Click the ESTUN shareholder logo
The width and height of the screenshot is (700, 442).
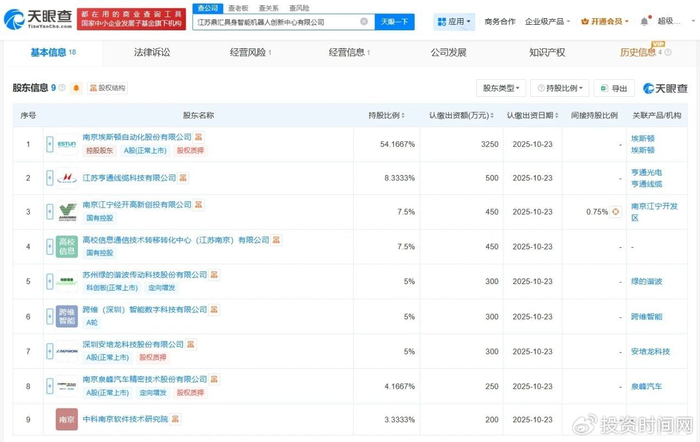(66, 144)
